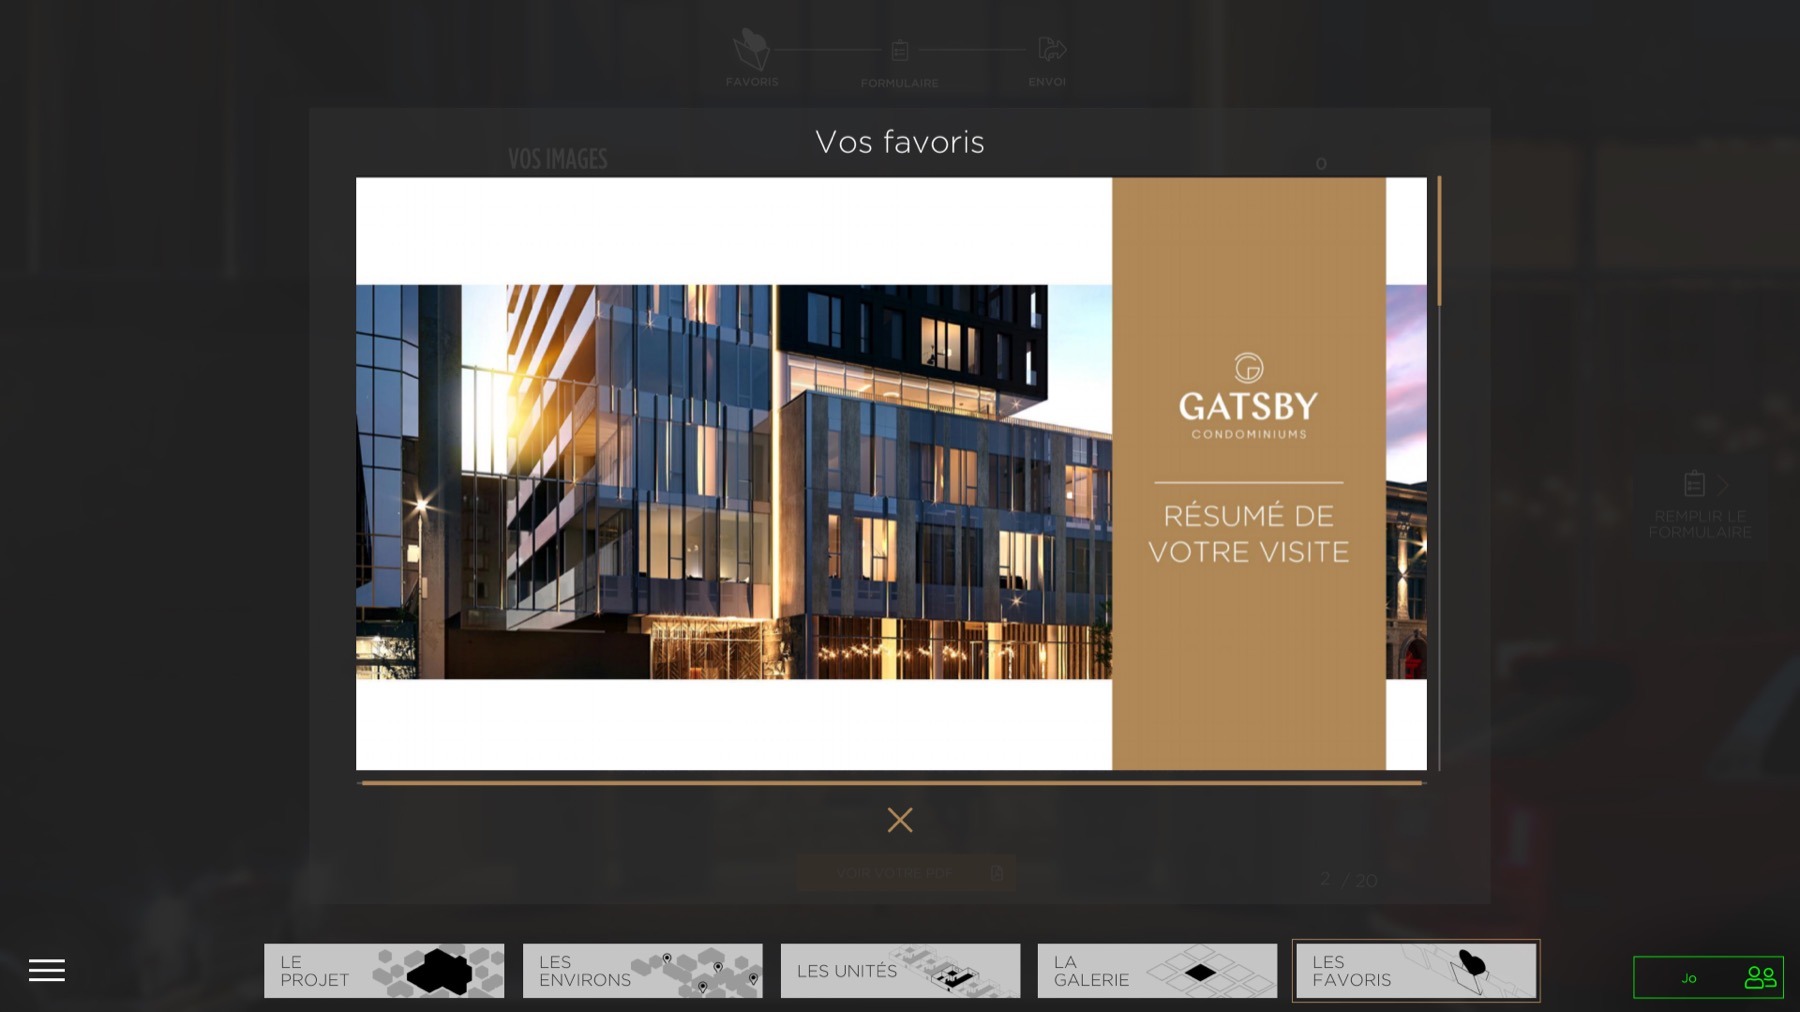Click the Jo user name label
The width and height of the screenshot is (1800, 1012).
coord(1688,978)
